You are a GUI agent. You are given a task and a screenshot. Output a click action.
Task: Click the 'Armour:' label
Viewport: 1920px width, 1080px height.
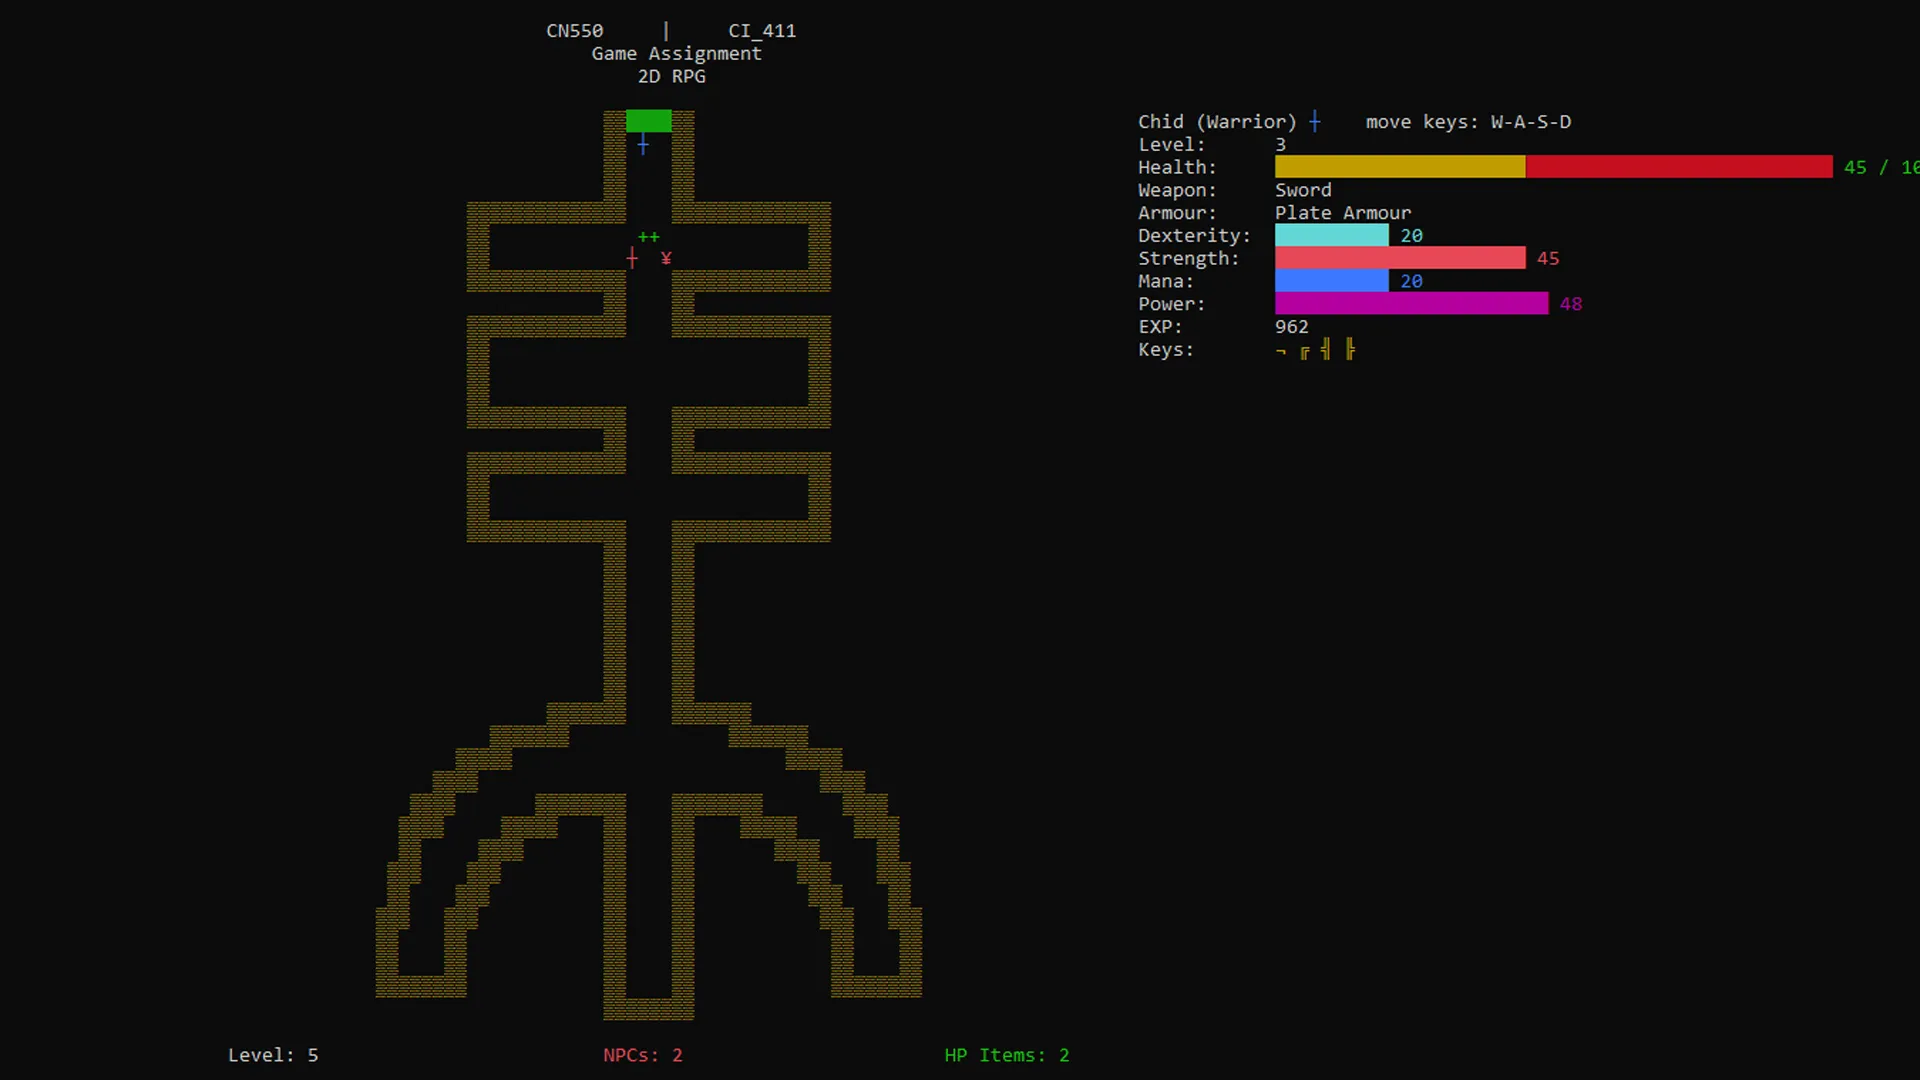click(1177, 213)
